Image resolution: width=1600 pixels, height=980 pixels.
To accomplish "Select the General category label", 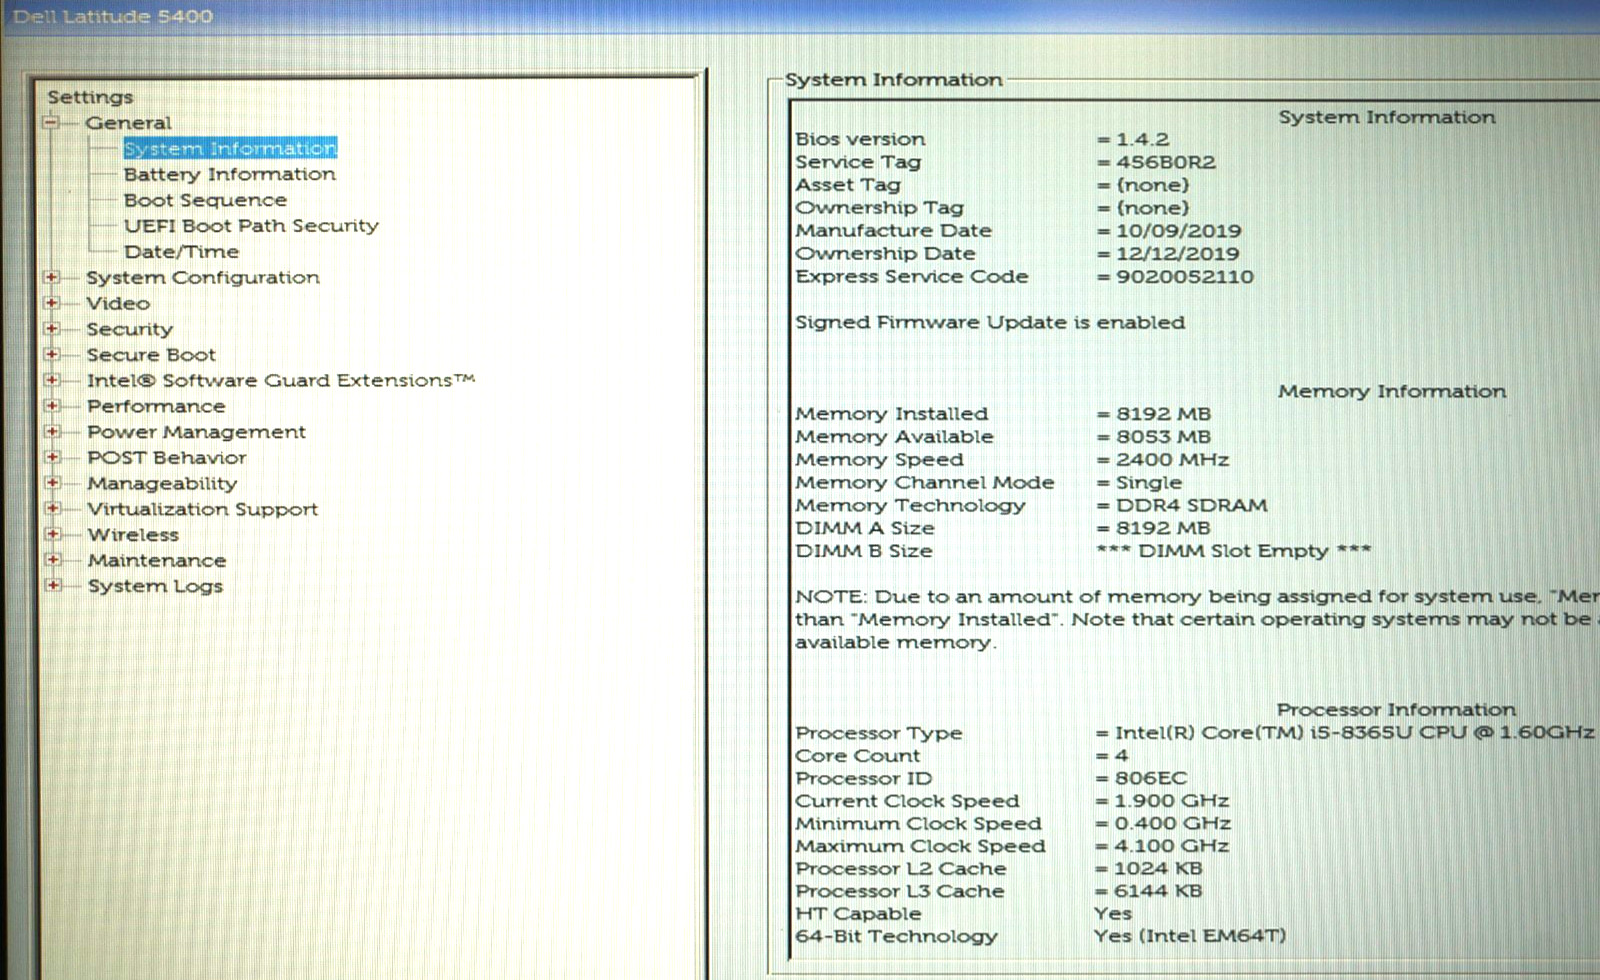I will click(128, 123).
